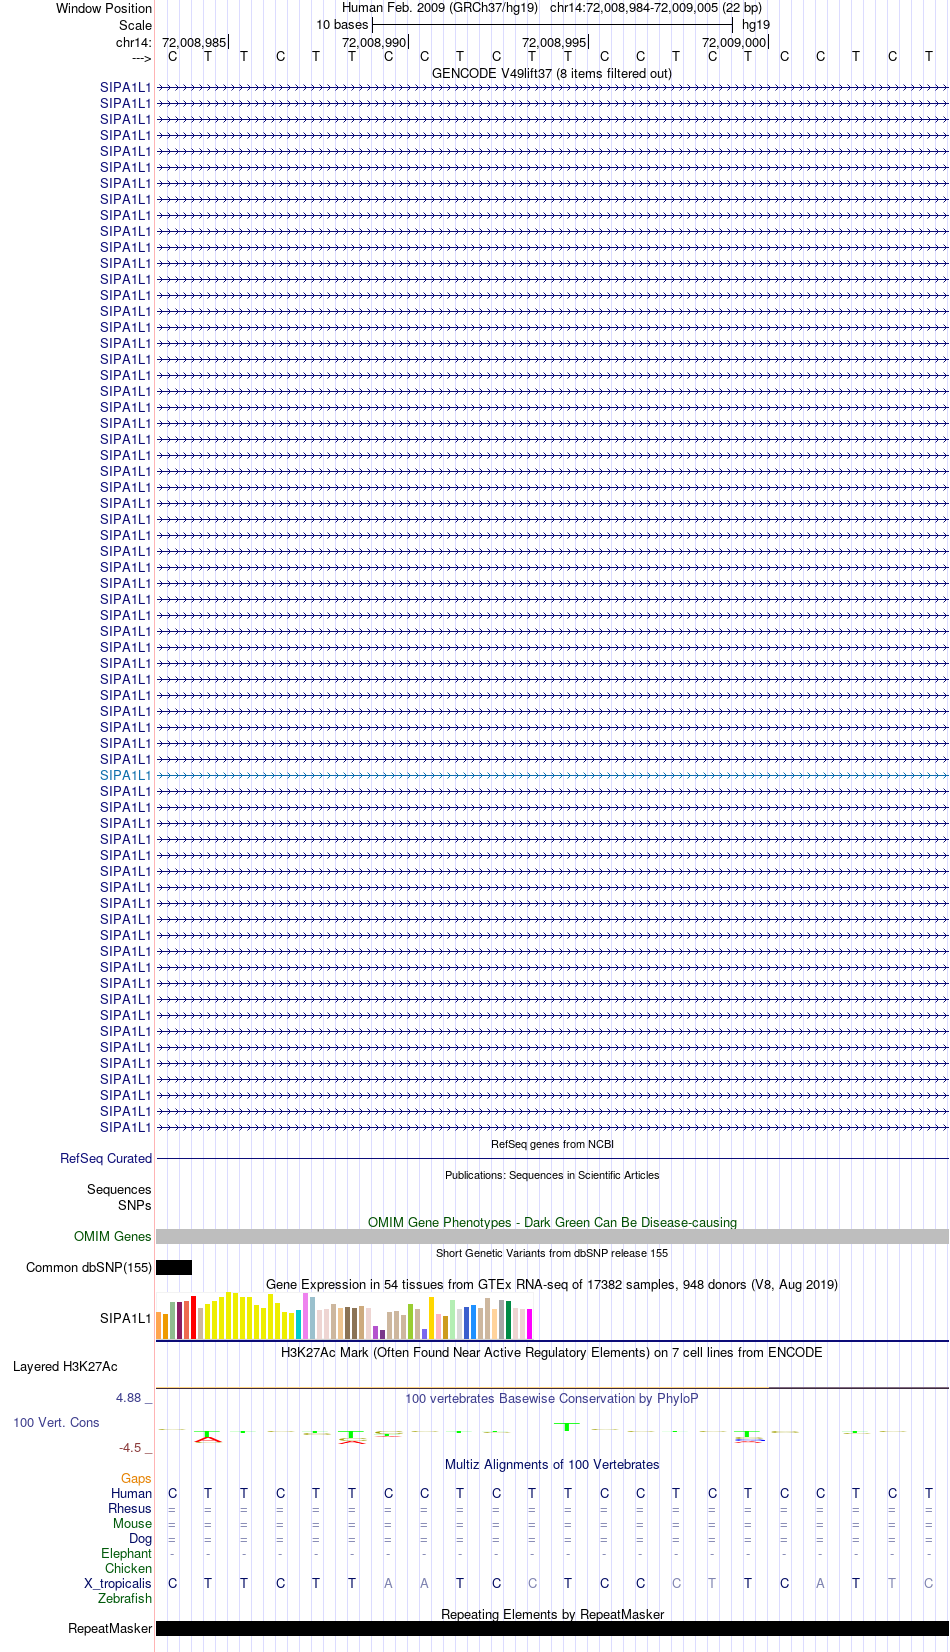The width and height of the screenshot is (950, 1652).
Task: Click position label 72,009,000 on ruler
Action: (x=734, y=42)
